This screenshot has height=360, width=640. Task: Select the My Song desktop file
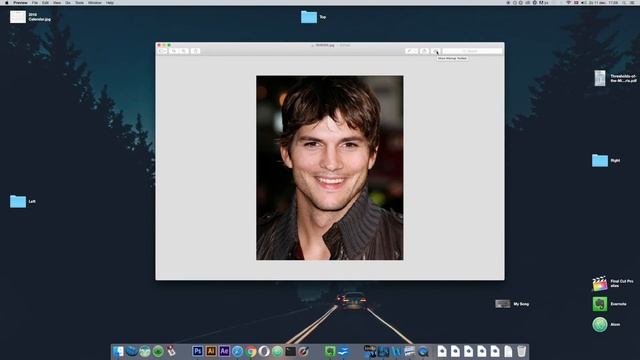coord(503,304)
